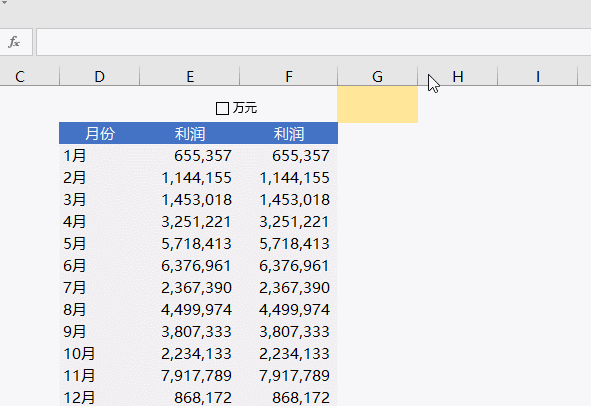Select column D header
This screenshot has width=591, height=406.
pyautogui.click(x=100, y=77)
